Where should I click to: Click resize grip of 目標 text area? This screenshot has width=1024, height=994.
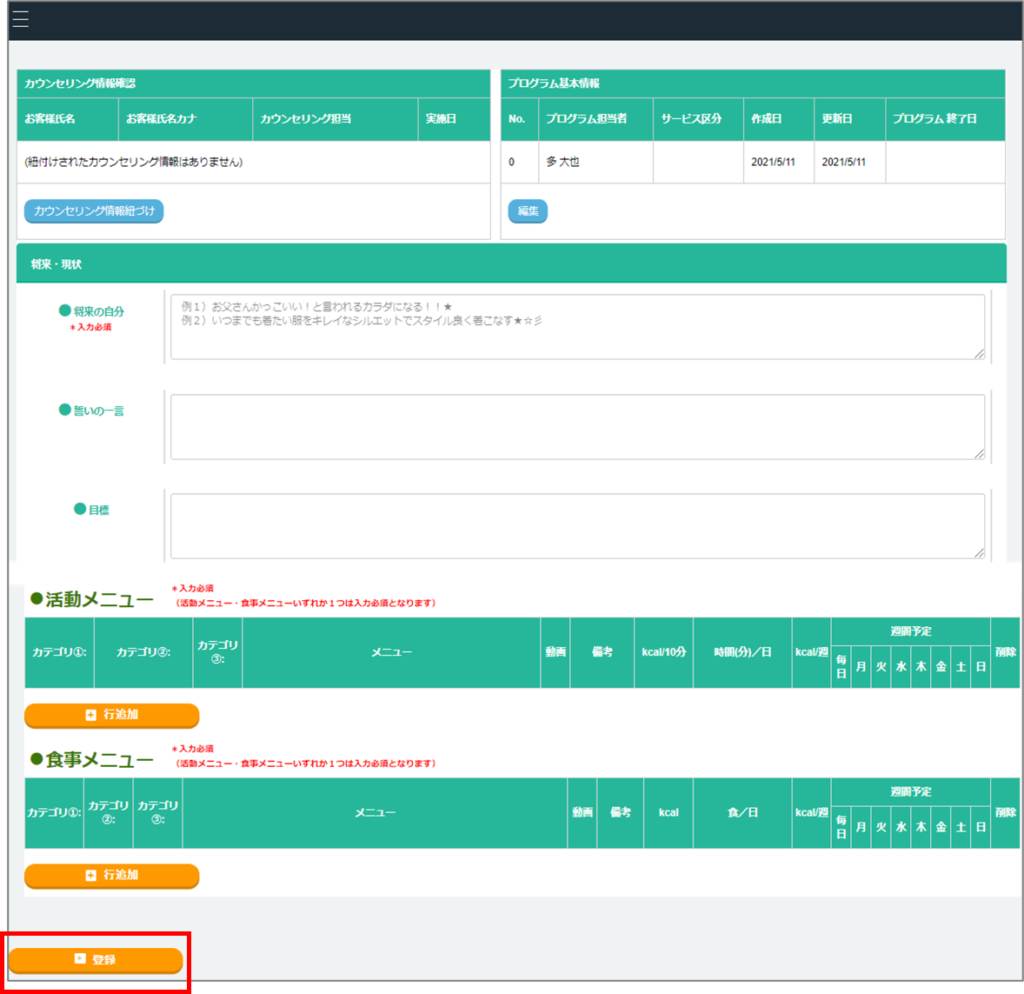point(979,553)
